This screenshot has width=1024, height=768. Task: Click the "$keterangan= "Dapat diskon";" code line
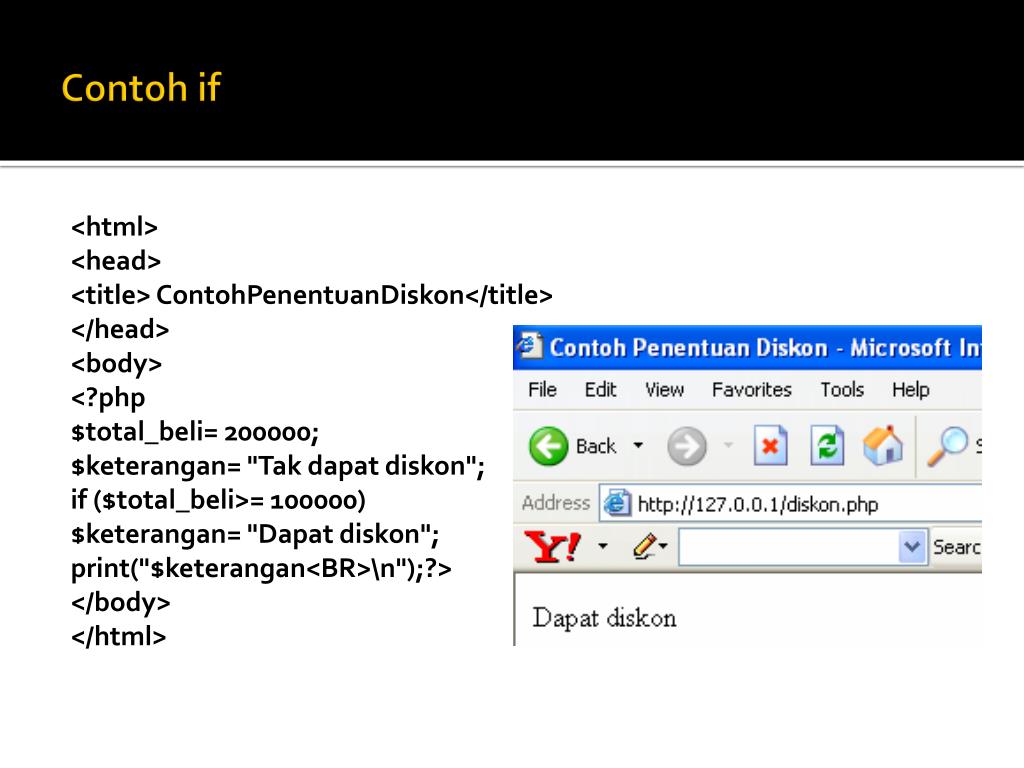[255, 534]
